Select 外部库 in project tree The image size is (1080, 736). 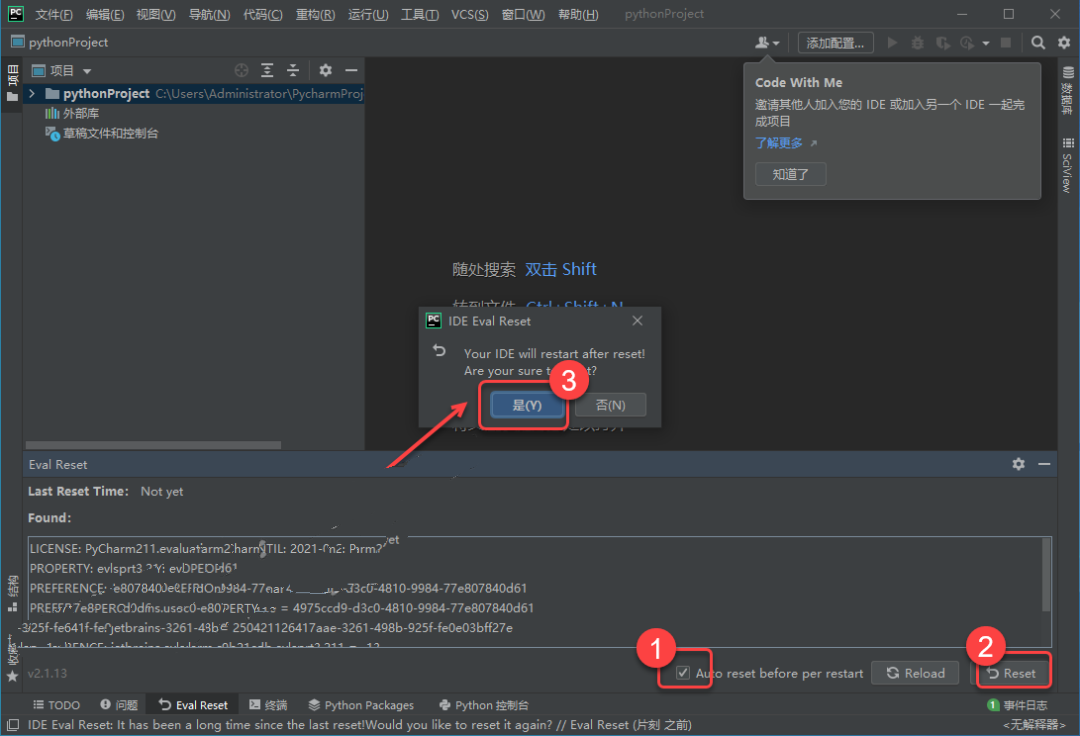pyautogui.click(x=72, y=113)
